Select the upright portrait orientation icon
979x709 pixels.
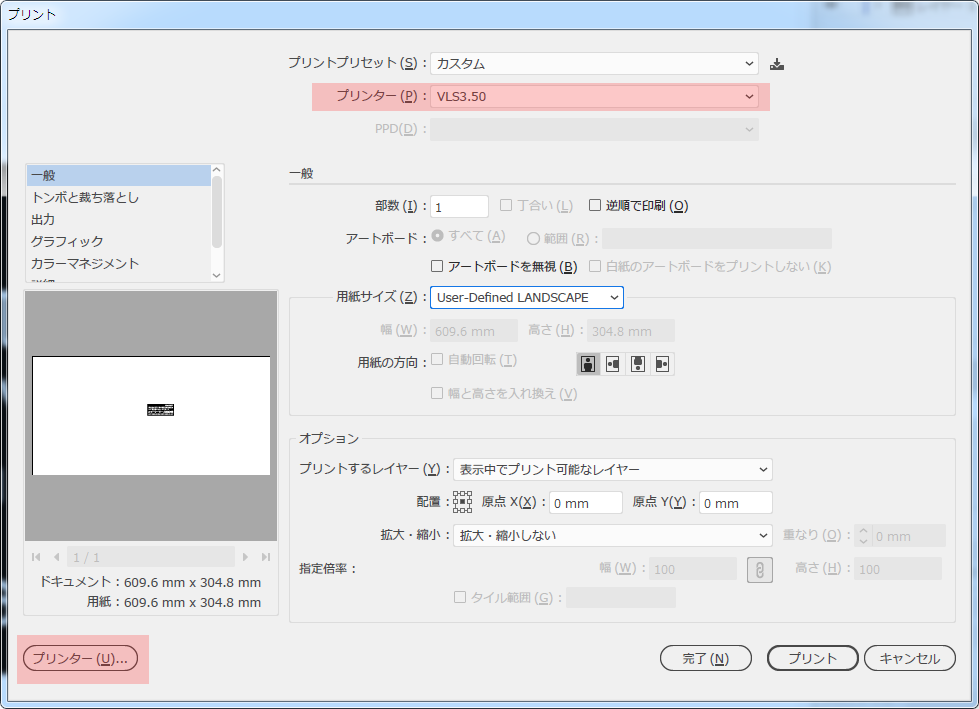(588, 364)
